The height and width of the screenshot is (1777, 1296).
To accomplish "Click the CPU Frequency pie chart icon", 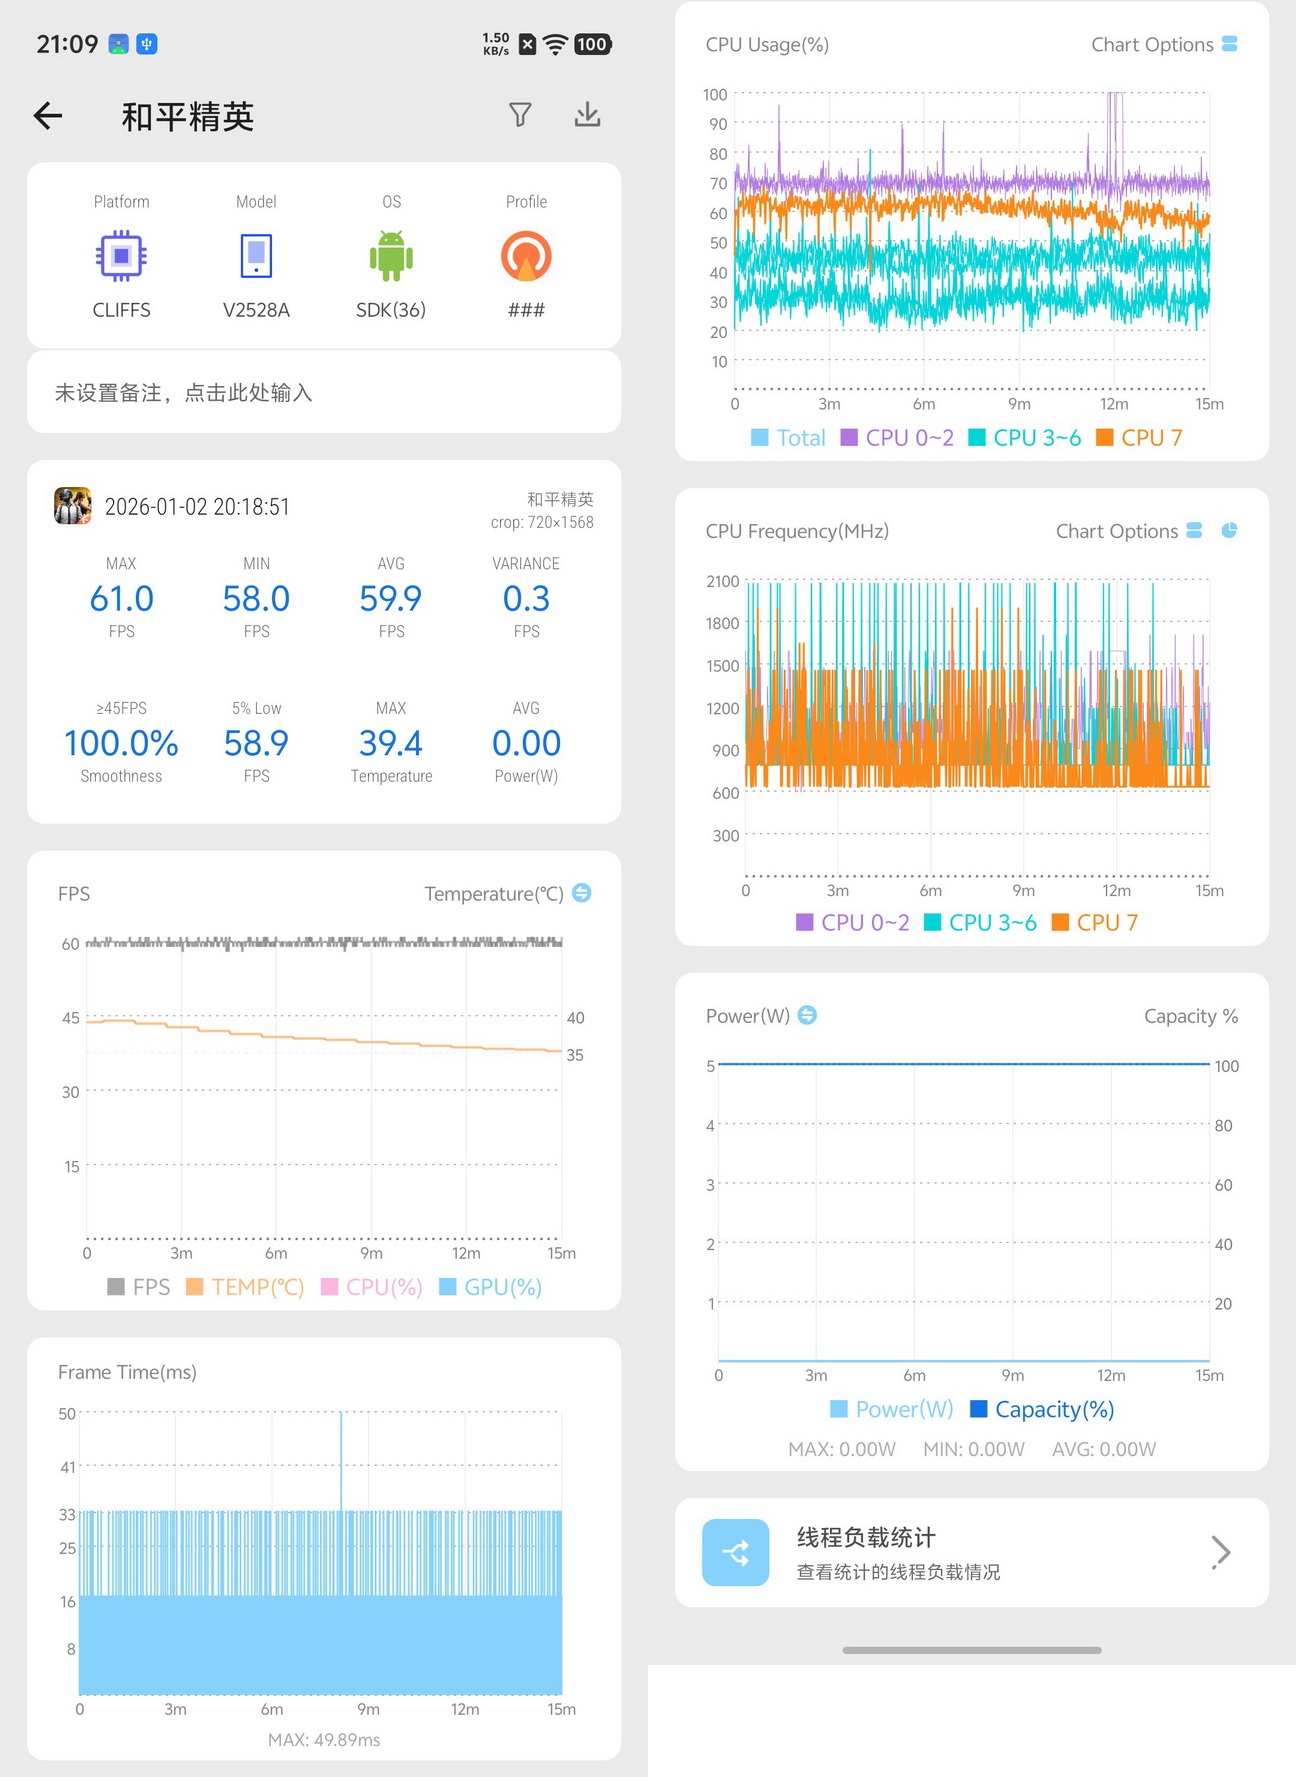I will (1229, 530).
